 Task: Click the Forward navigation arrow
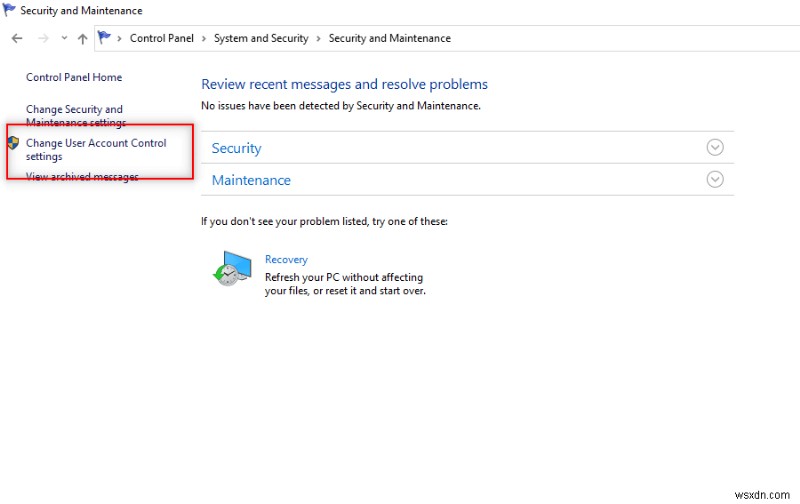pyautogui.click(x=42, y=38)
